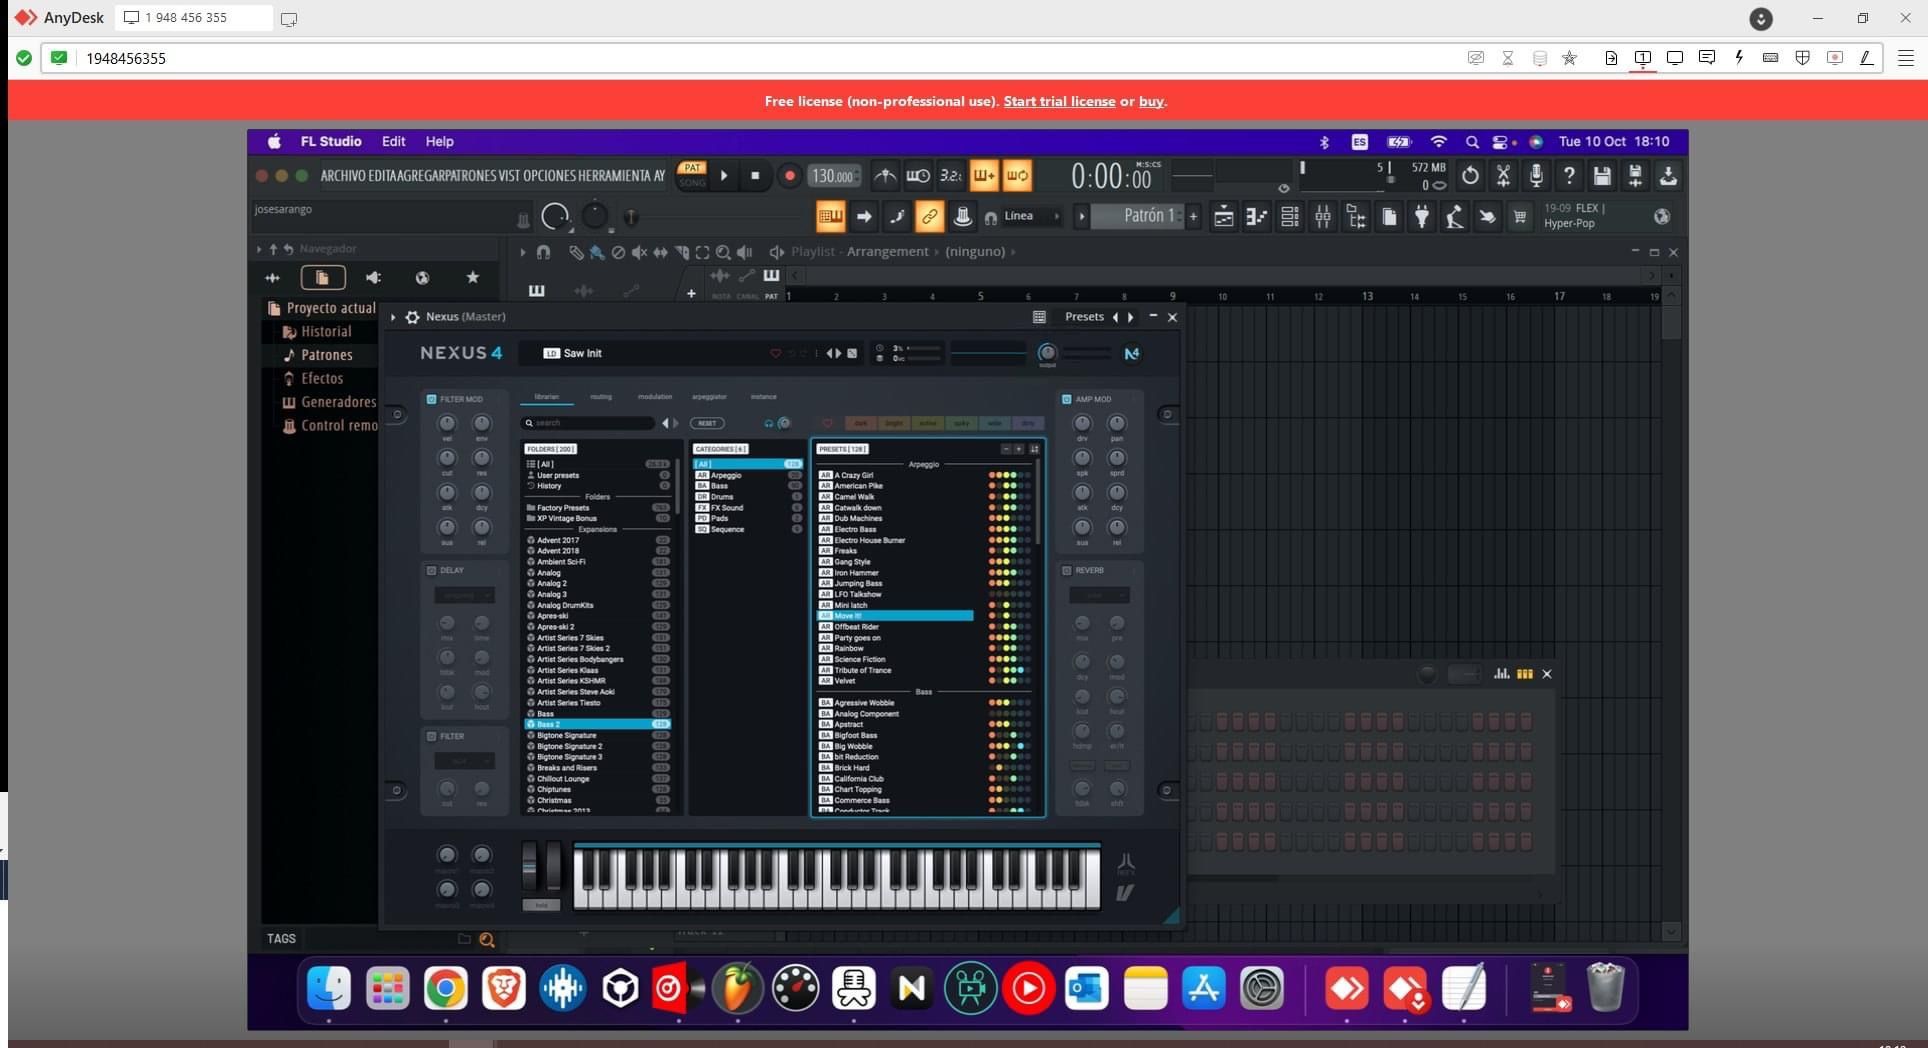Open the microphone one-click audio recording icon
1928x1048 pixels.
pos(1536,176)
